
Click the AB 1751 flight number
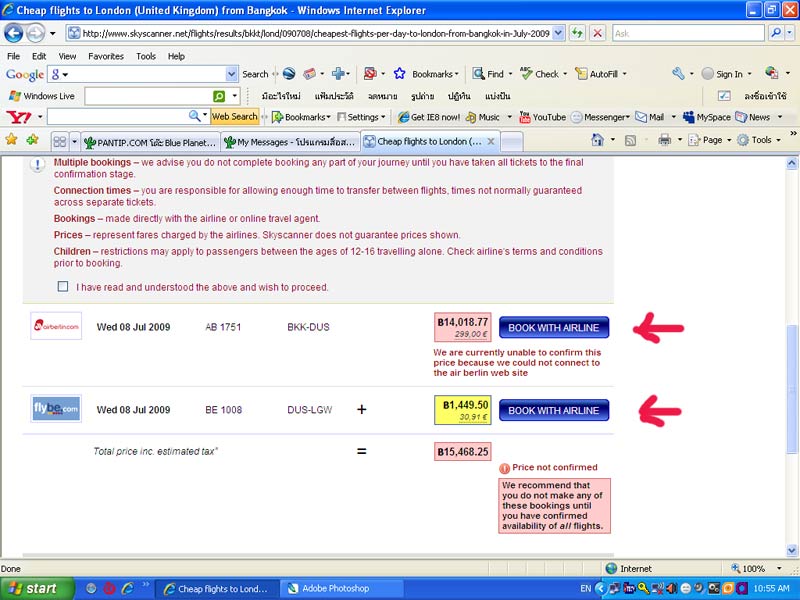(222, 327)
